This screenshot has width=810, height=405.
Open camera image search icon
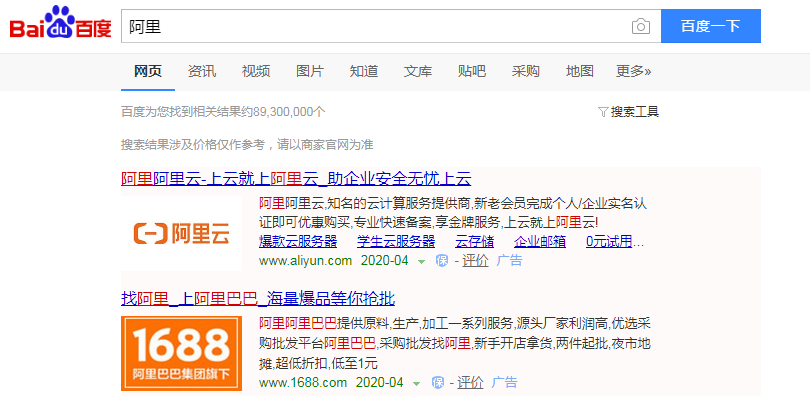point(641,26)
